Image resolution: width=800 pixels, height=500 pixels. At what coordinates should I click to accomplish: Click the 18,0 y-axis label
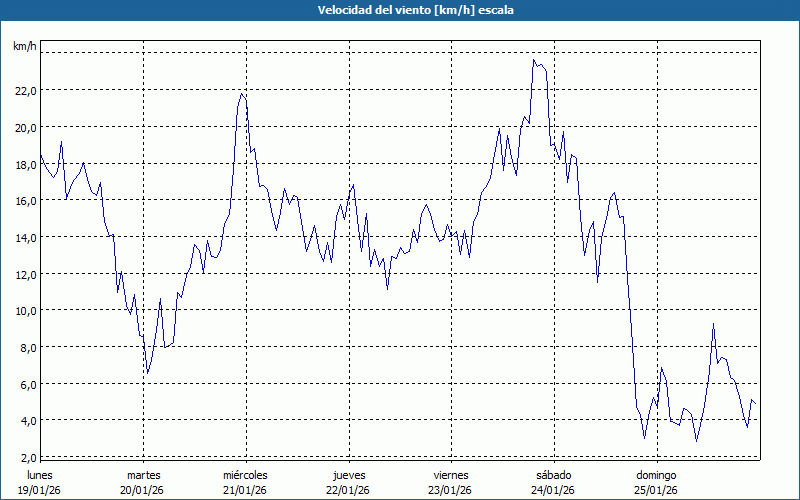25,164
